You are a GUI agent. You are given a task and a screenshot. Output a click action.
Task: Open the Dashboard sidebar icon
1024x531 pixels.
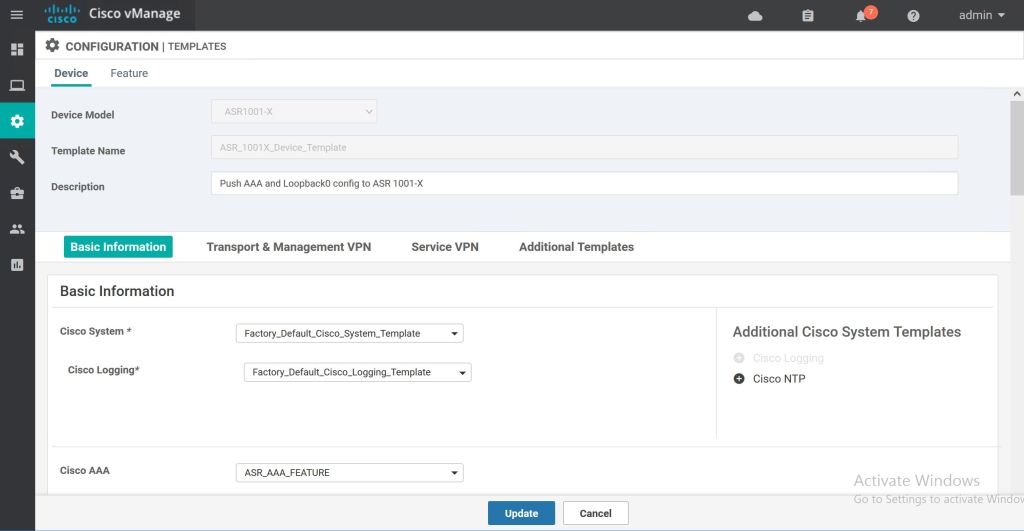[x=17, y=49]
